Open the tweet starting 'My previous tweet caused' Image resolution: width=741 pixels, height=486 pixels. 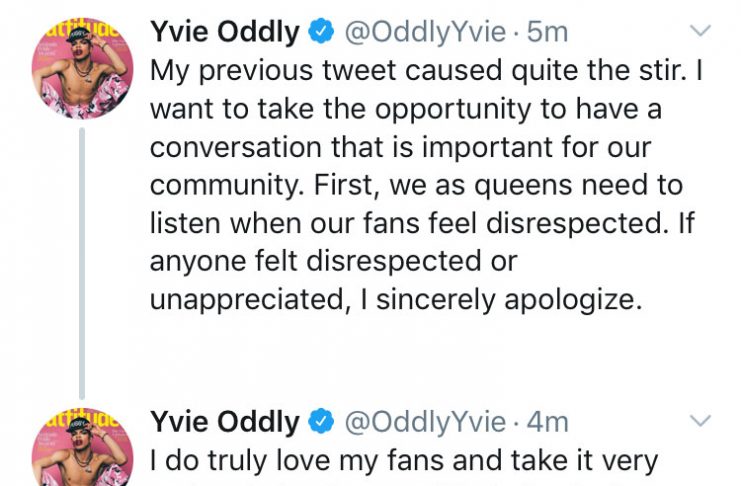click(426, 185)
